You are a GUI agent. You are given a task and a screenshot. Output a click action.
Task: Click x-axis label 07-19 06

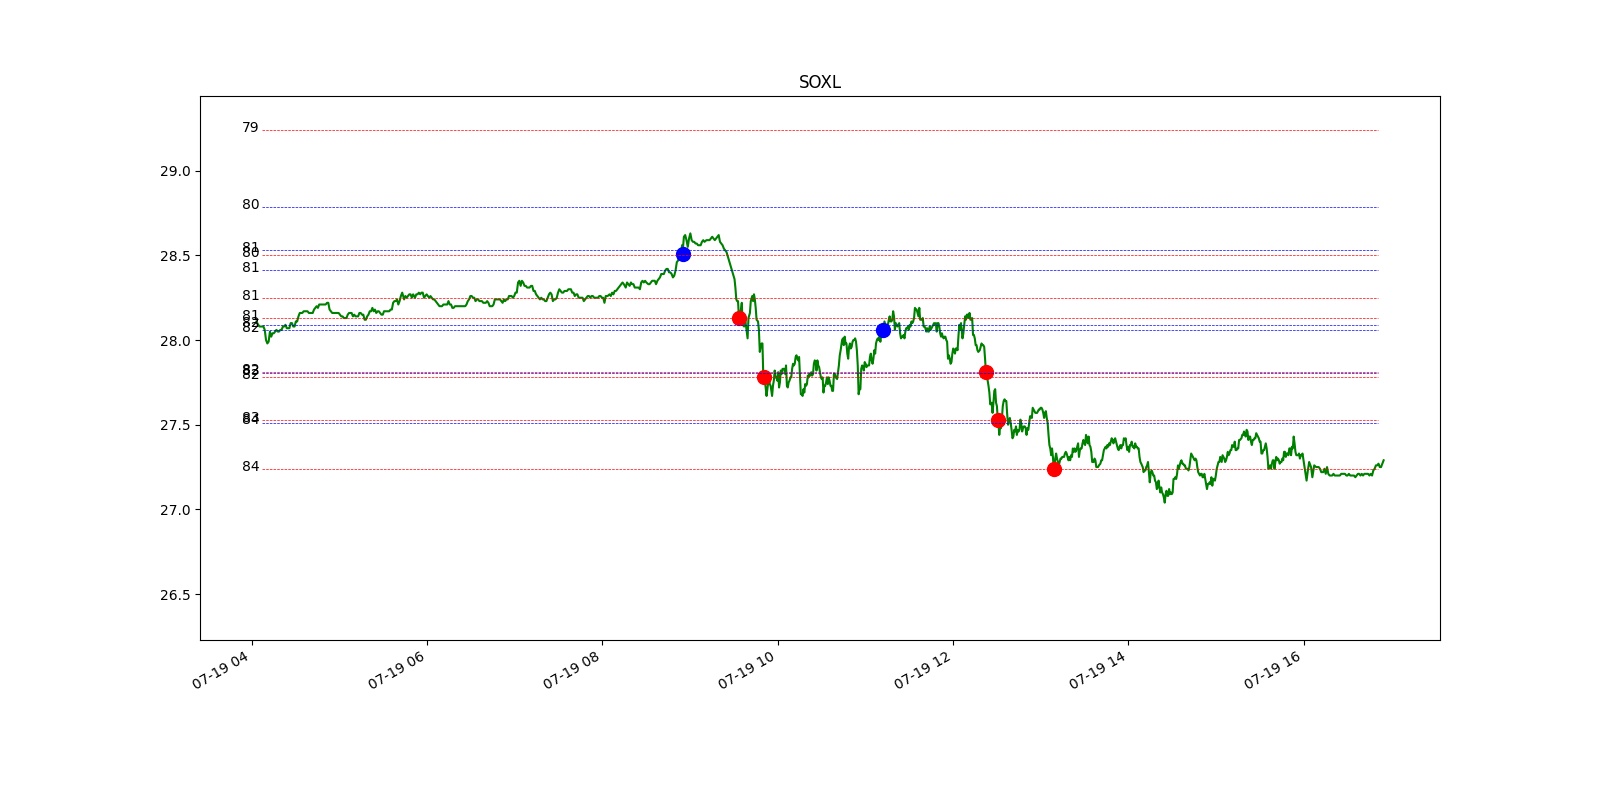tap(396, 670)
